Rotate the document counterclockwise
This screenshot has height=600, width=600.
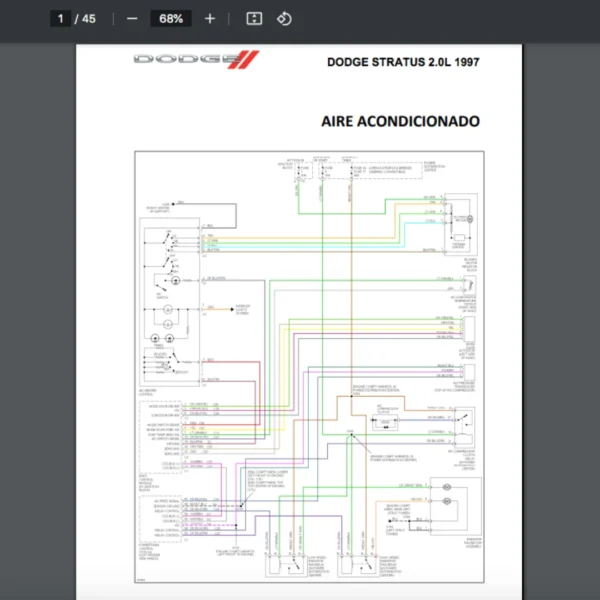click(x=284, y=19)
